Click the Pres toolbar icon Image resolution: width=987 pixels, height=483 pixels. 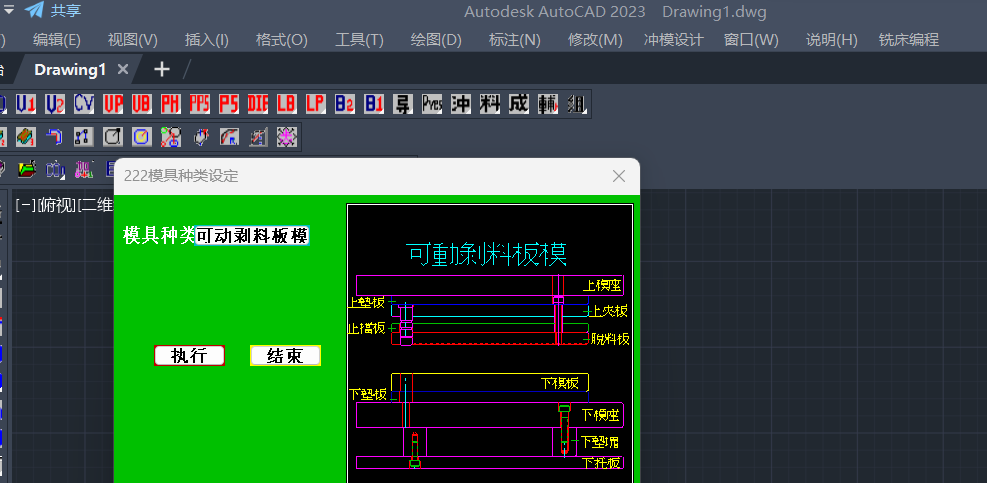[x=432, y=103]
